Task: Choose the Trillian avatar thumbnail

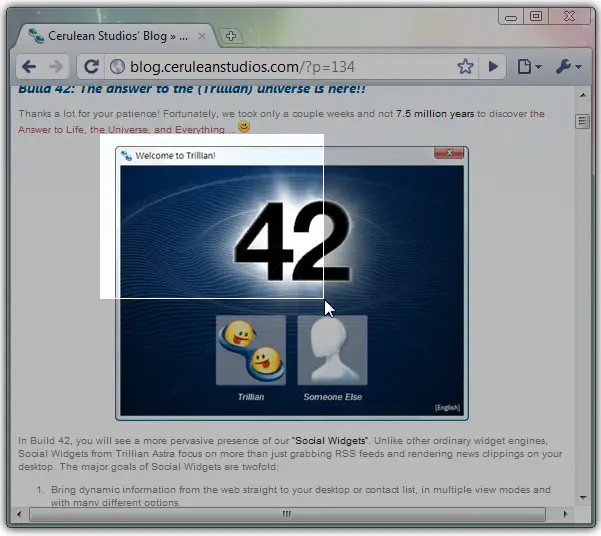Action: click(x=251, y=350)
